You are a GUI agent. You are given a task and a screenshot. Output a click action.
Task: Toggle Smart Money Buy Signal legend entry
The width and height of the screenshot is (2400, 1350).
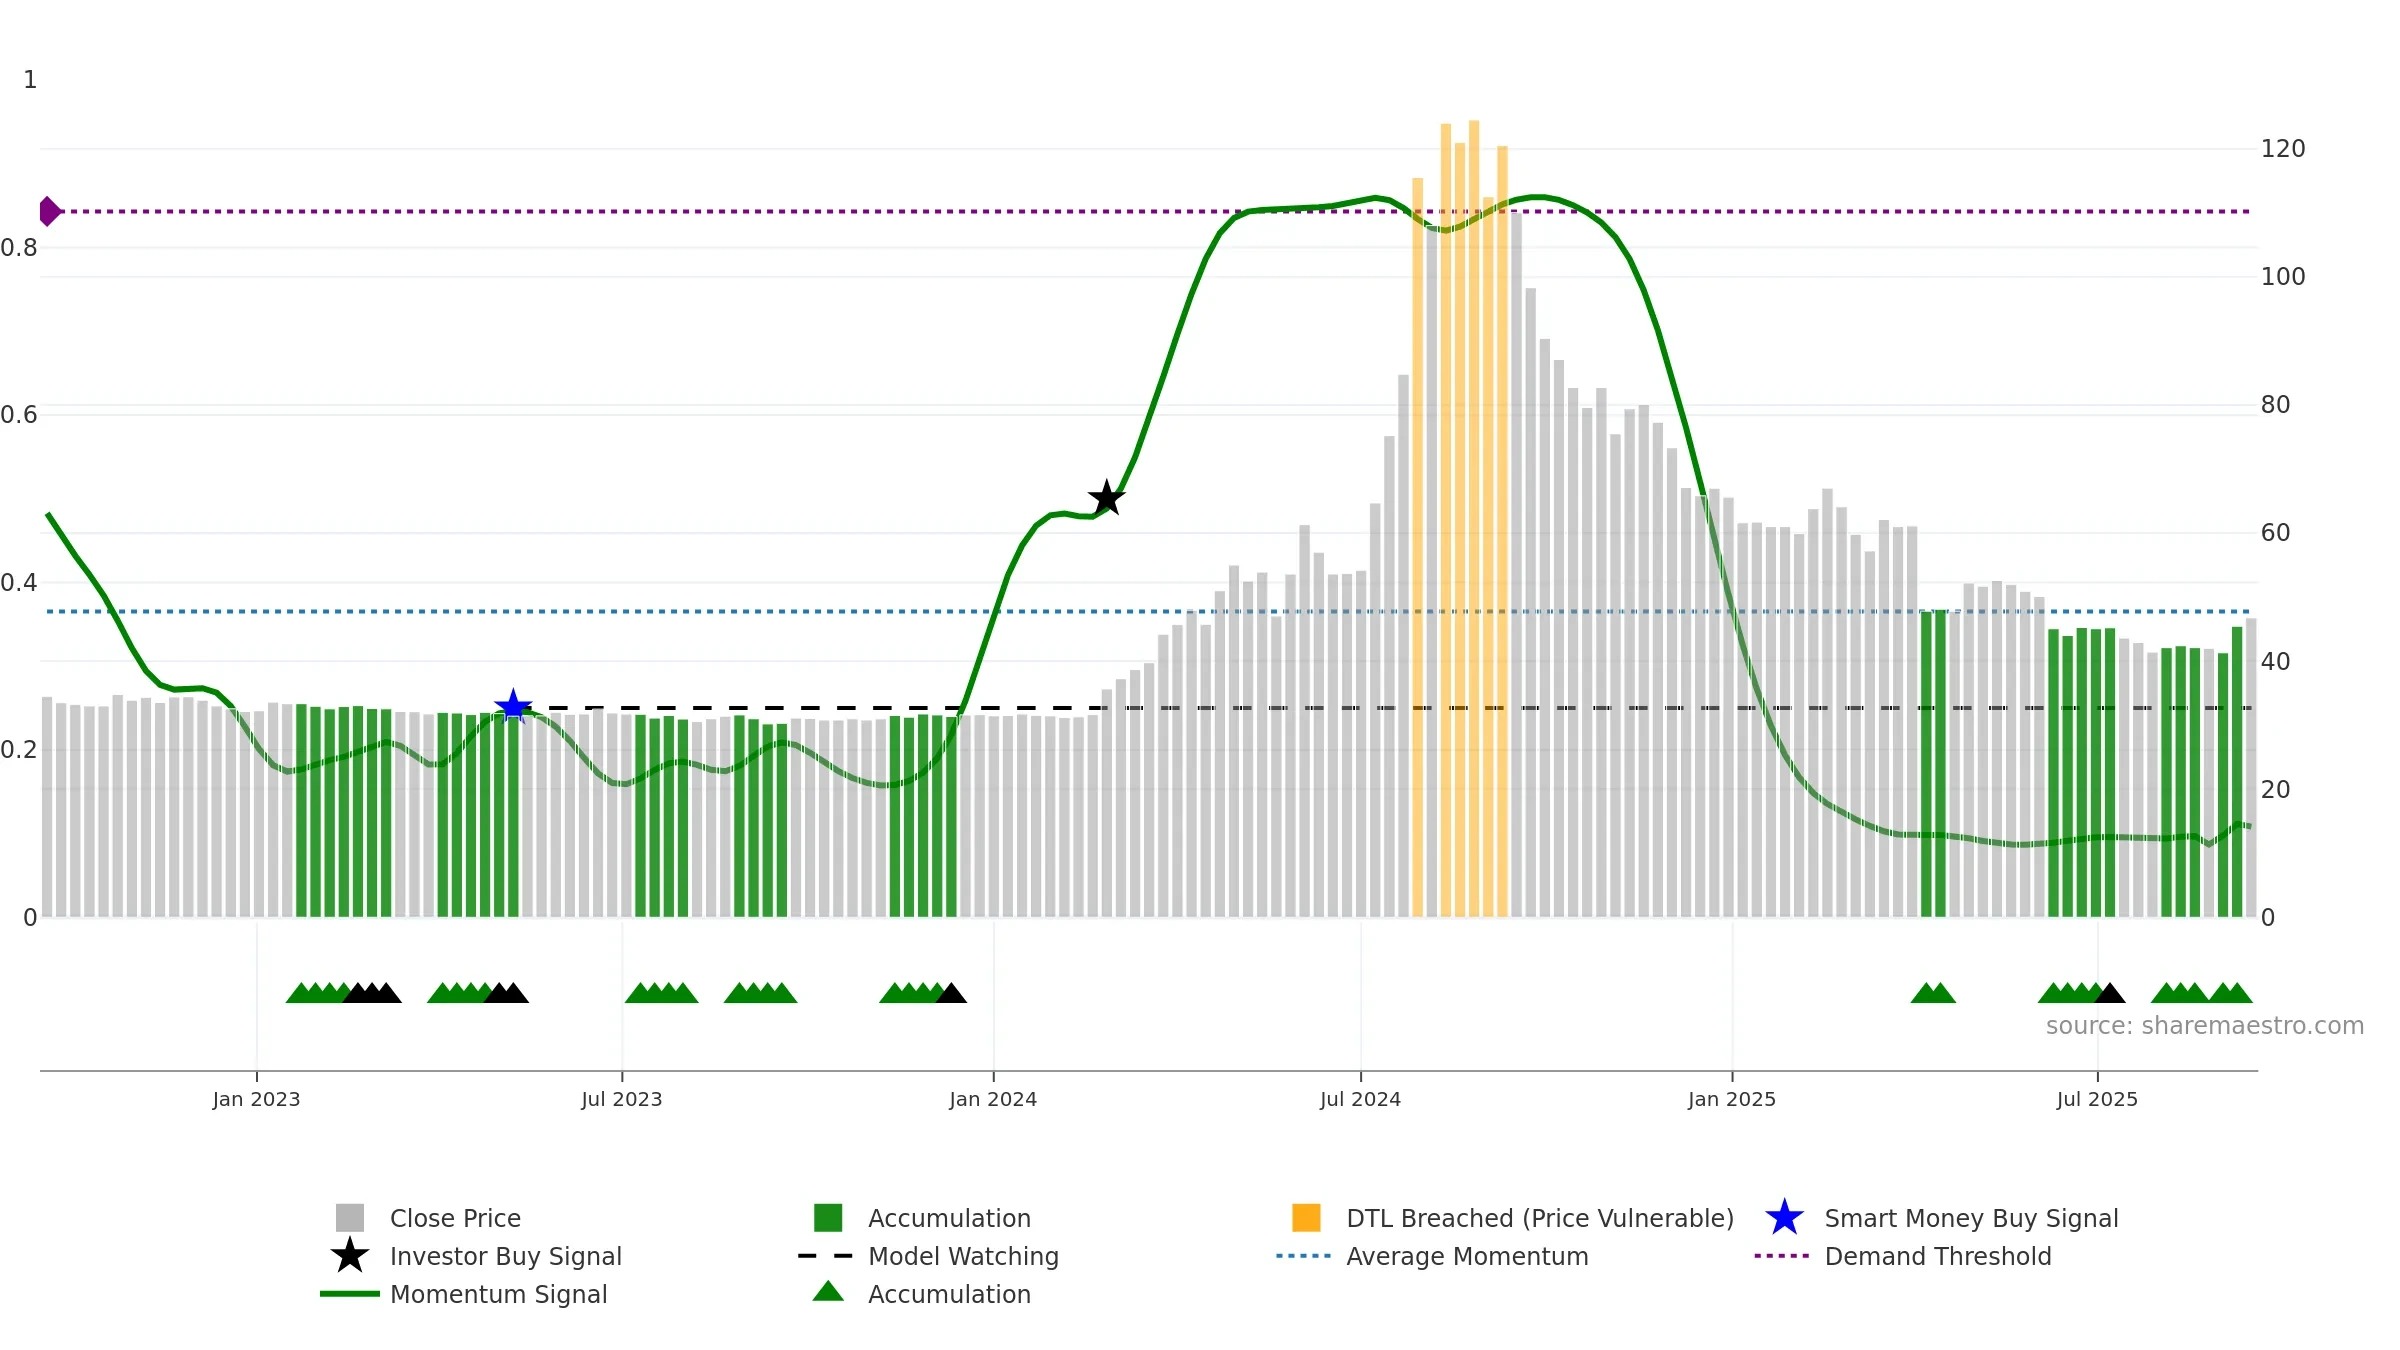[1941, 1218]
